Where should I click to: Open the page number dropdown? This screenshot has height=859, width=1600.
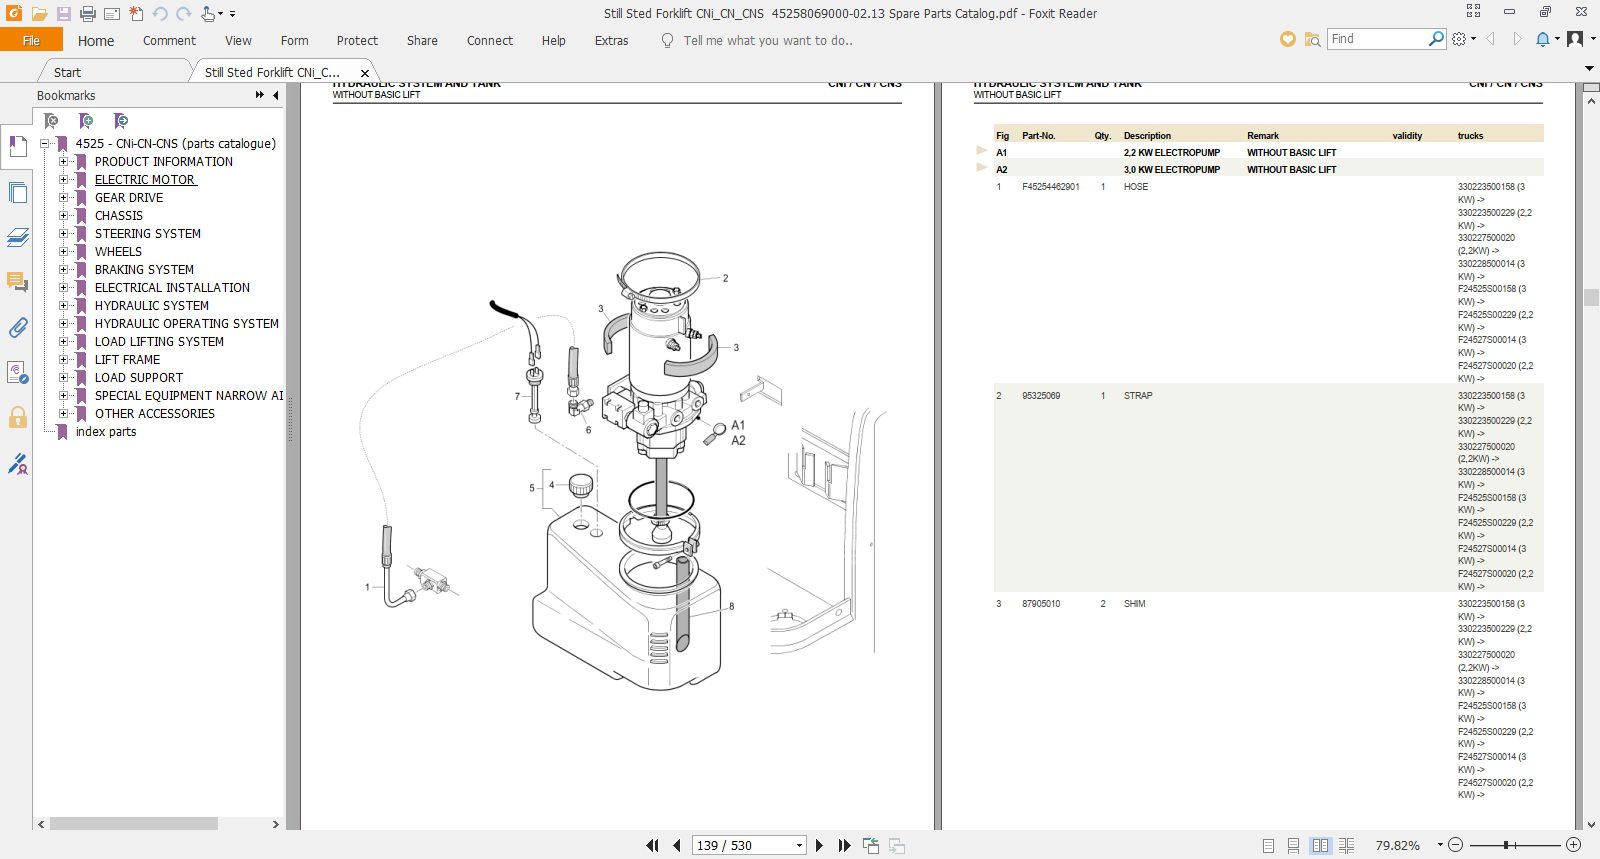click(799, 845)
